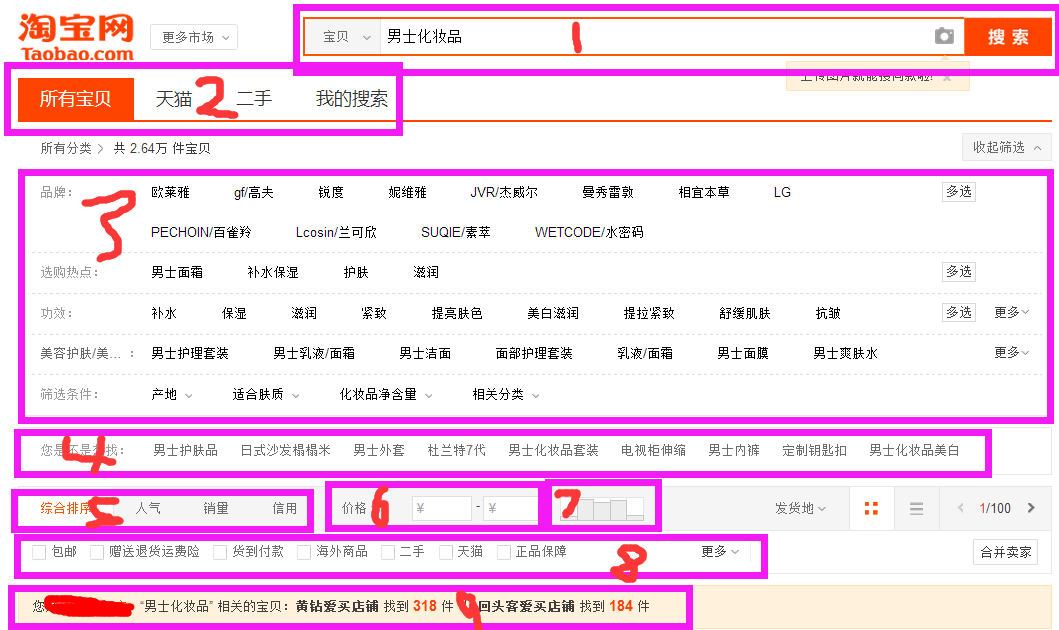Image resolution: width=1059 pixels, height=630 pixels.
Task: Switch to 二手 tab
Action: point(254,99)
